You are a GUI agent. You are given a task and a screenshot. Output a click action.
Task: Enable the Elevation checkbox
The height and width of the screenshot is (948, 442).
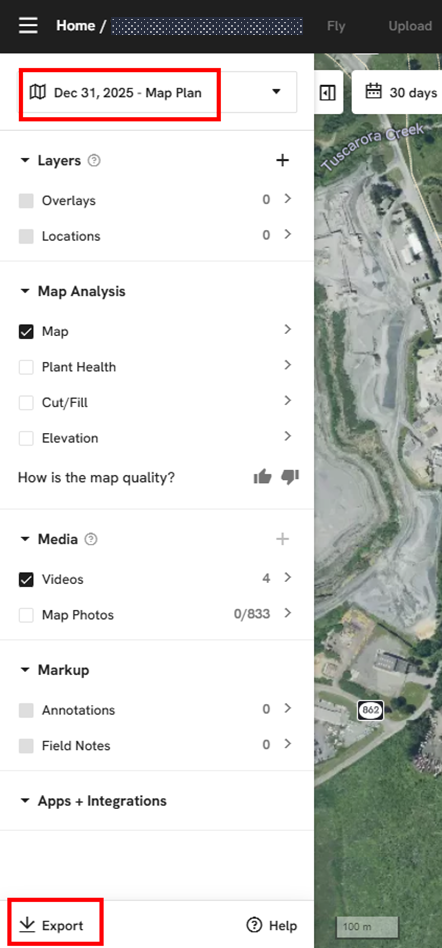(x=26, y=438)
